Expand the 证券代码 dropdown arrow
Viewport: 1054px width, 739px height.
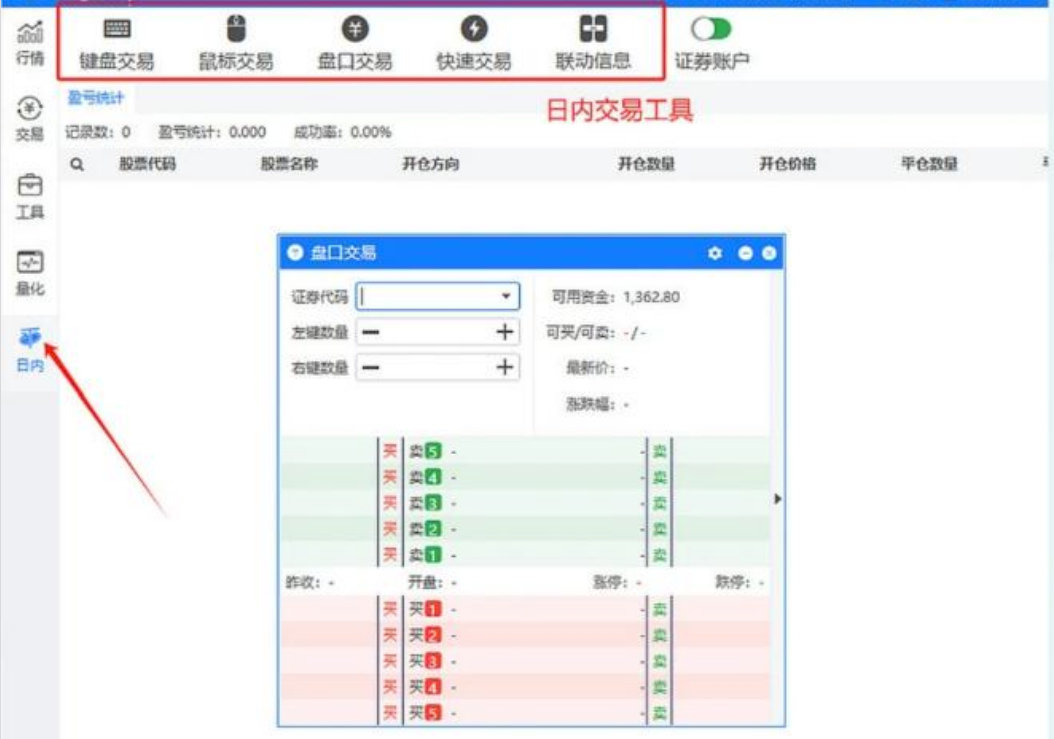pyautogui.click(x=505, y=297)
